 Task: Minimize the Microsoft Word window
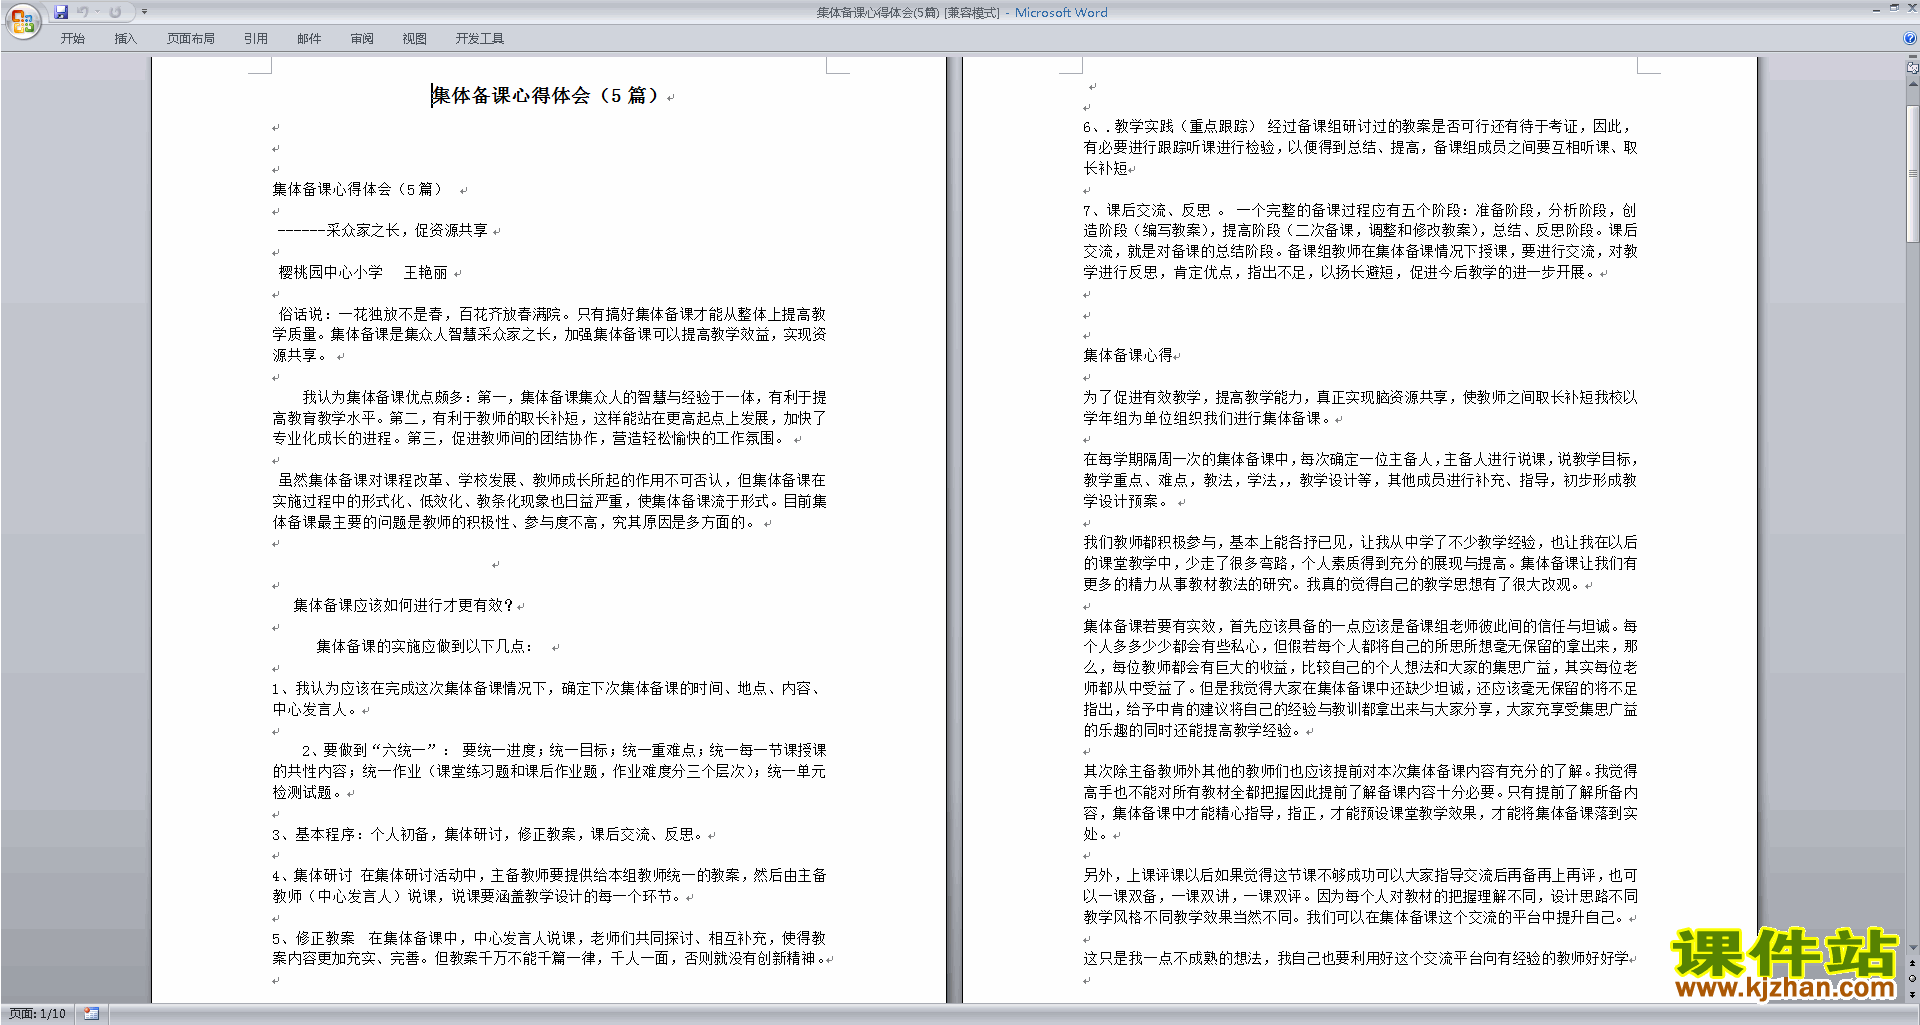pos(1876,9)
